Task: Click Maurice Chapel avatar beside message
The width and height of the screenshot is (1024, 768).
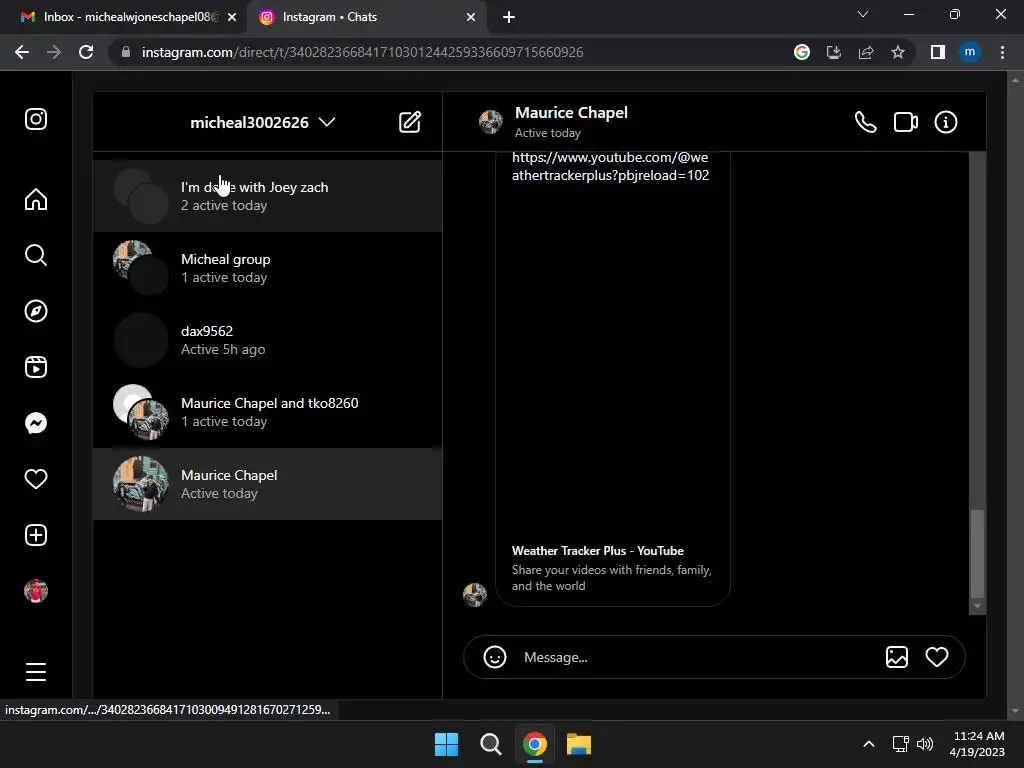Action: (x=475, y=594)
